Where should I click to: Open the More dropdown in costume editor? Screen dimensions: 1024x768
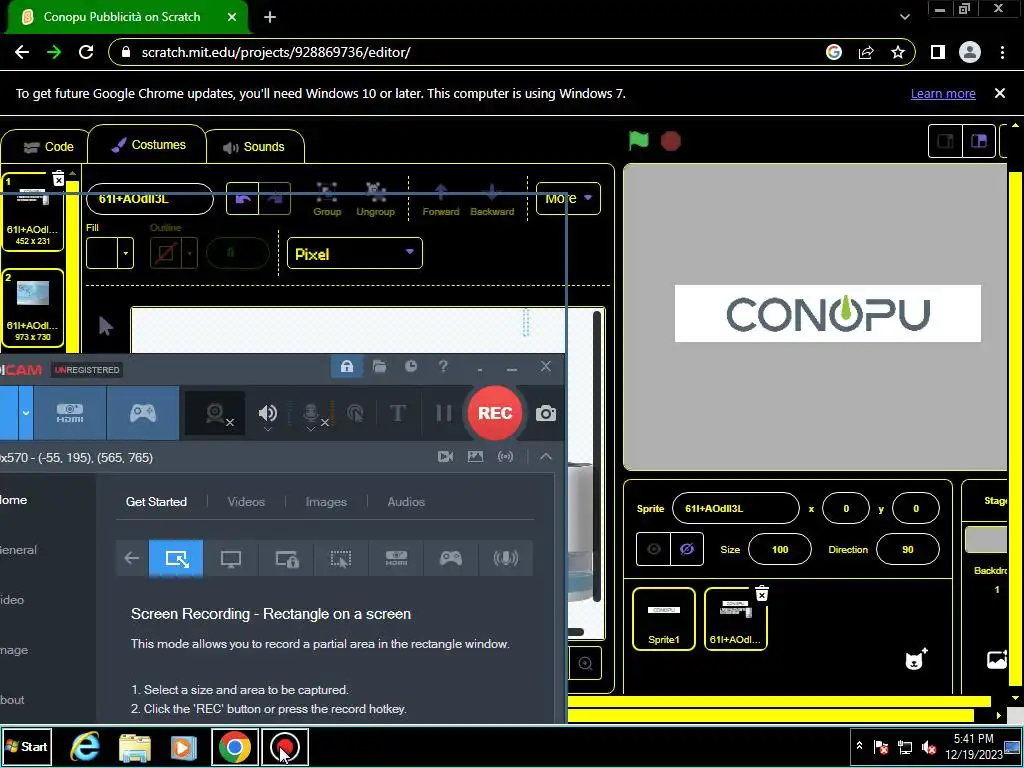tap(568, 198)
